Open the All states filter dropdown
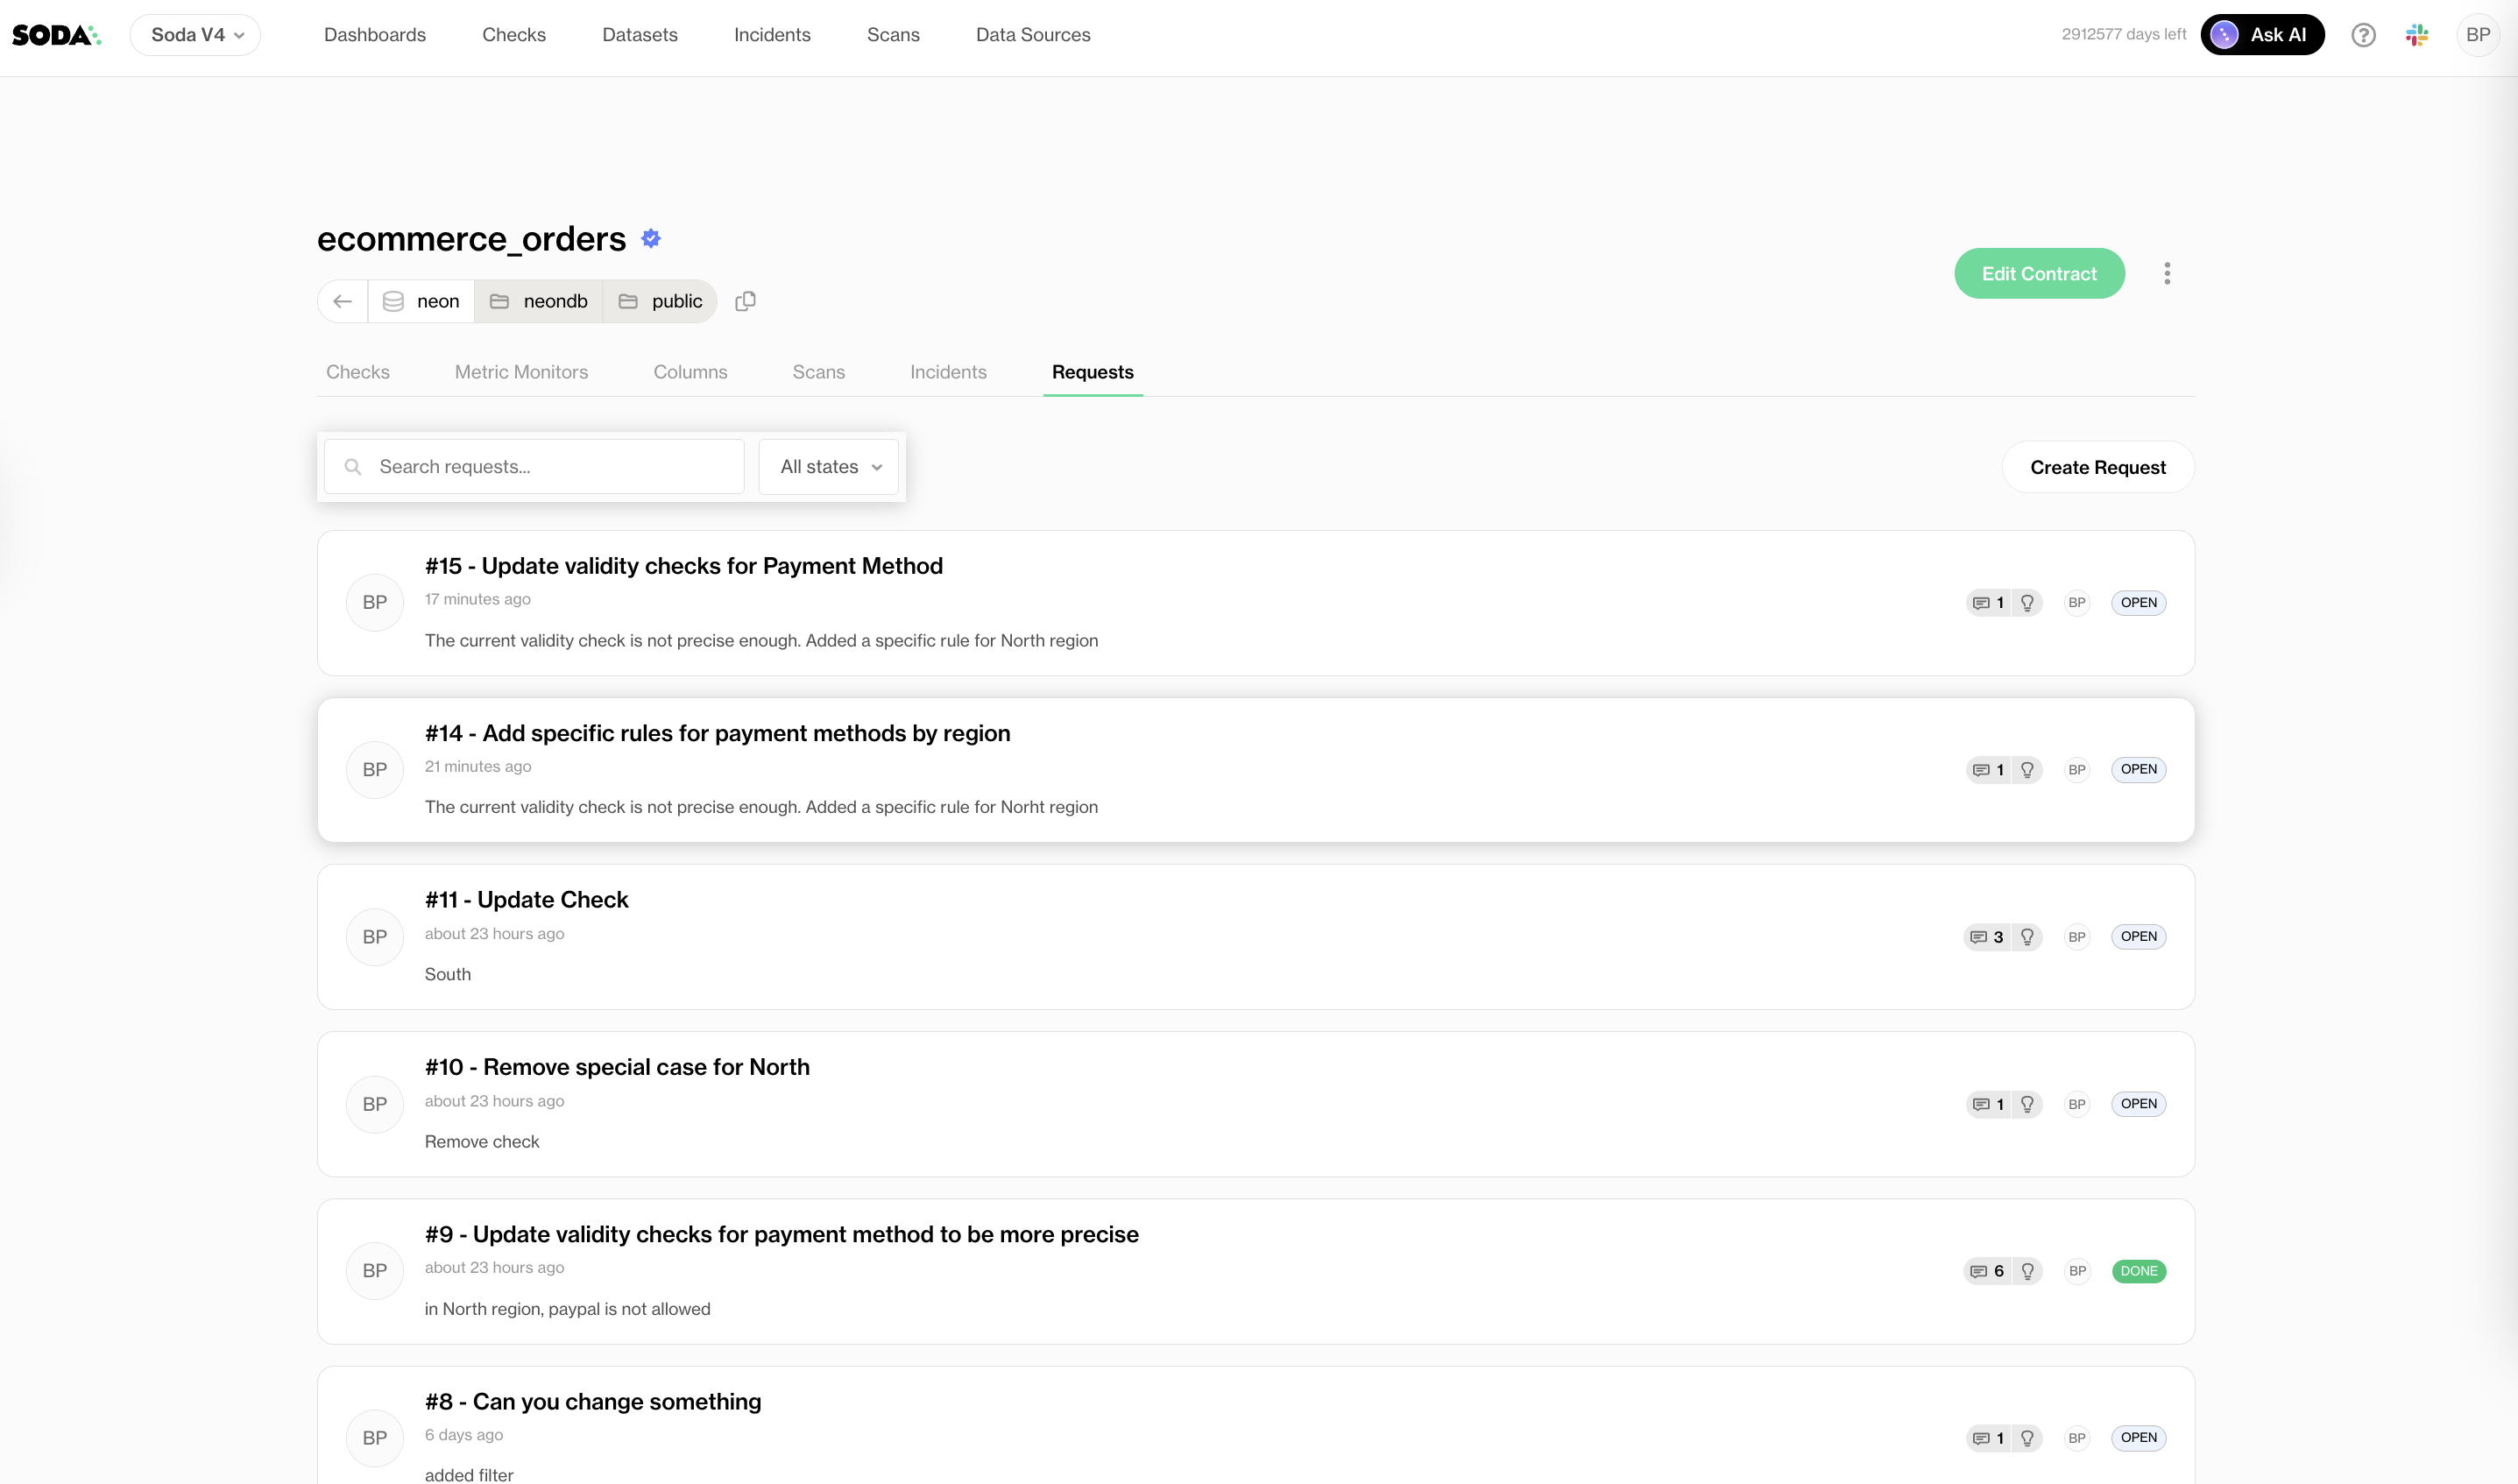Image resolution: width=2518 pixels, height=1484 pixels. 829,467
